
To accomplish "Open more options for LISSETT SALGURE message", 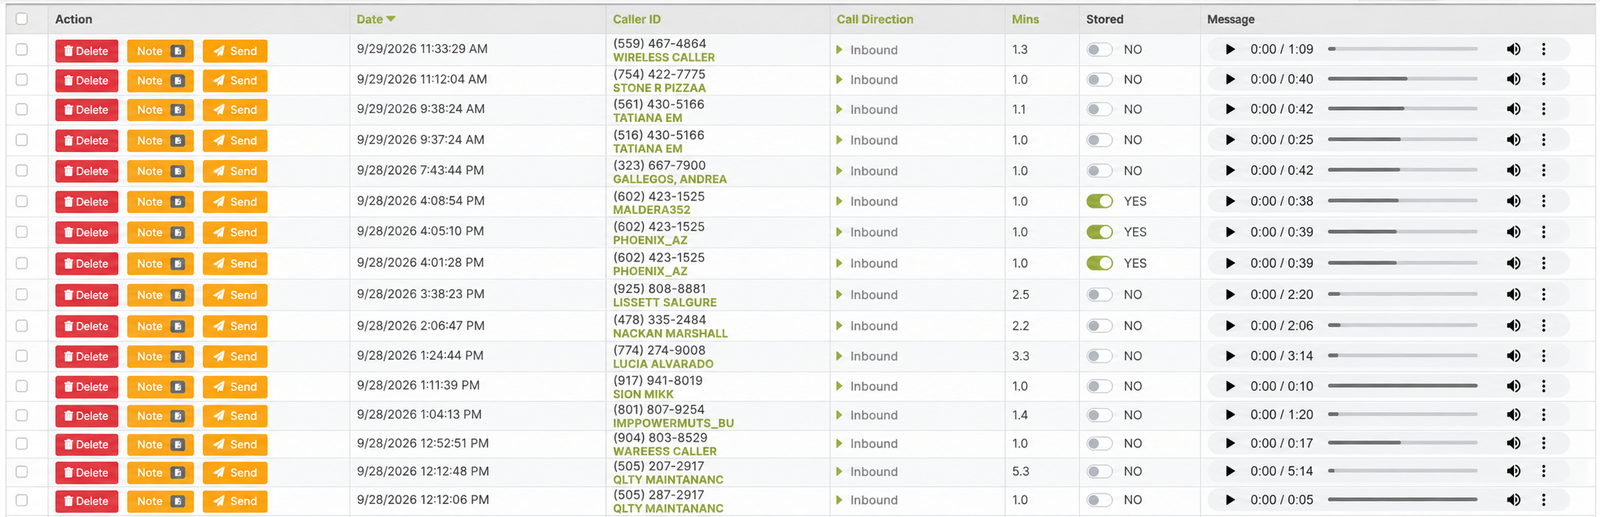I will click(1544, 294).
